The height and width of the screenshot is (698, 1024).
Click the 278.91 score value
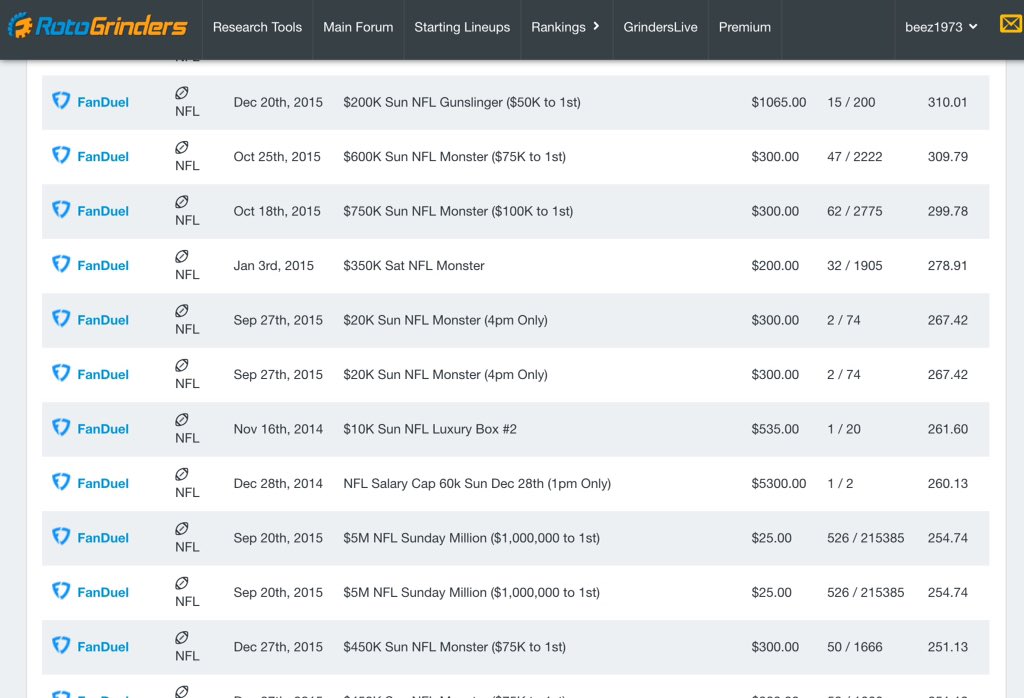click(x=948, y=266)
